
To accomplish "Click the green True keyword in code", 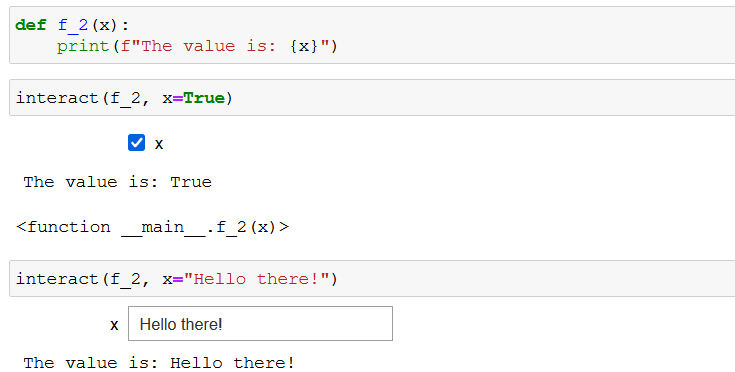I will pos(204,98).
